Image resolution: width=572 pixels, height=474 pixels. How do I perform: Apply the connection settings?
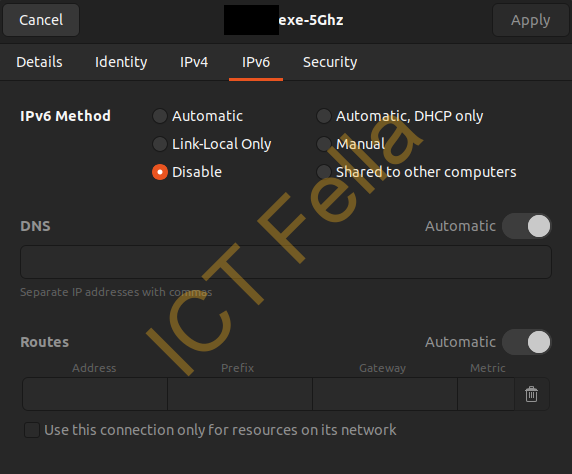[x=530, y=20]
